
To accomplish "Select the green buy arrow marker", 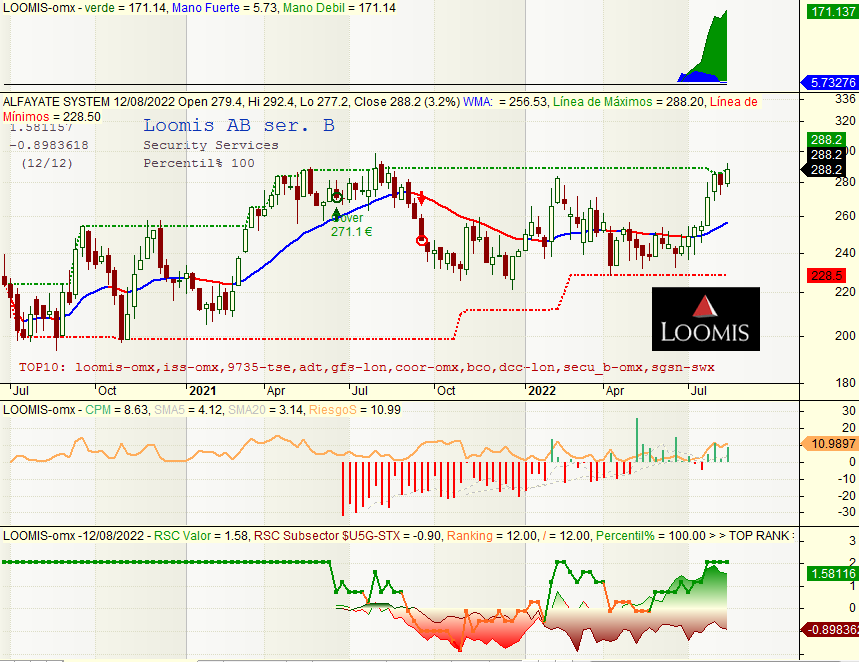I will tap(336, 214).
